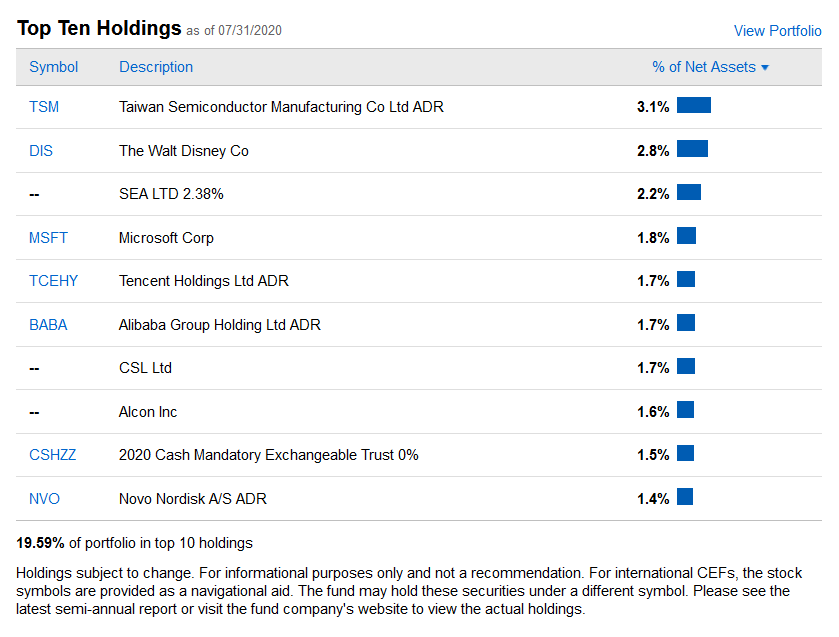Sort by % of Net Assets header
The image size is (839, 637).
pos(704,67)
